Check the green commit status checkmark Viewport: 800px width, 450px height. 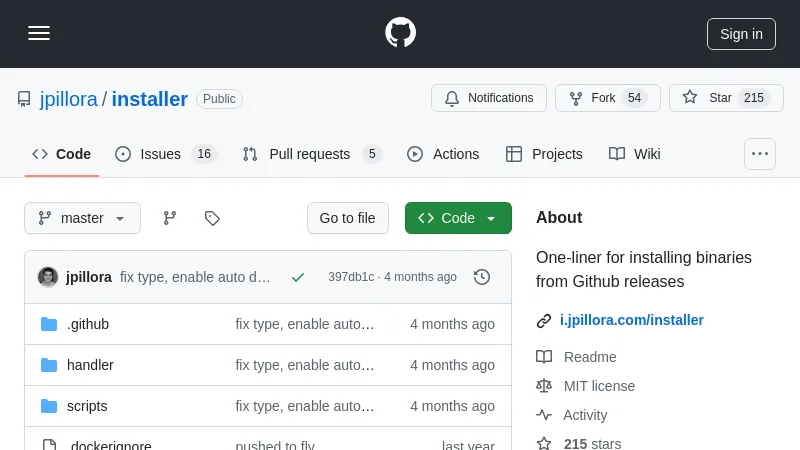(298, 277)
